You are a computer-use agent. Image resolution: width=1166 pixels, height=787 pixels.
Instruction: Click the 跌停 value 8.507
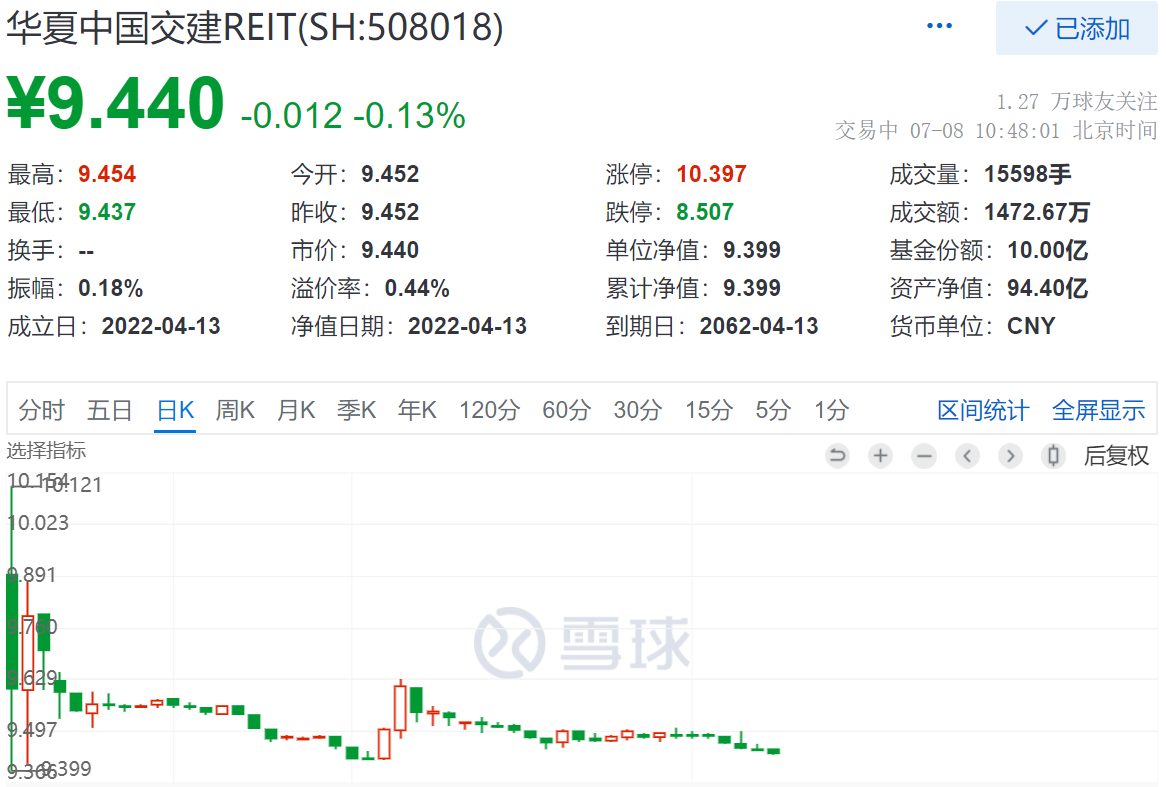point(705,212)
